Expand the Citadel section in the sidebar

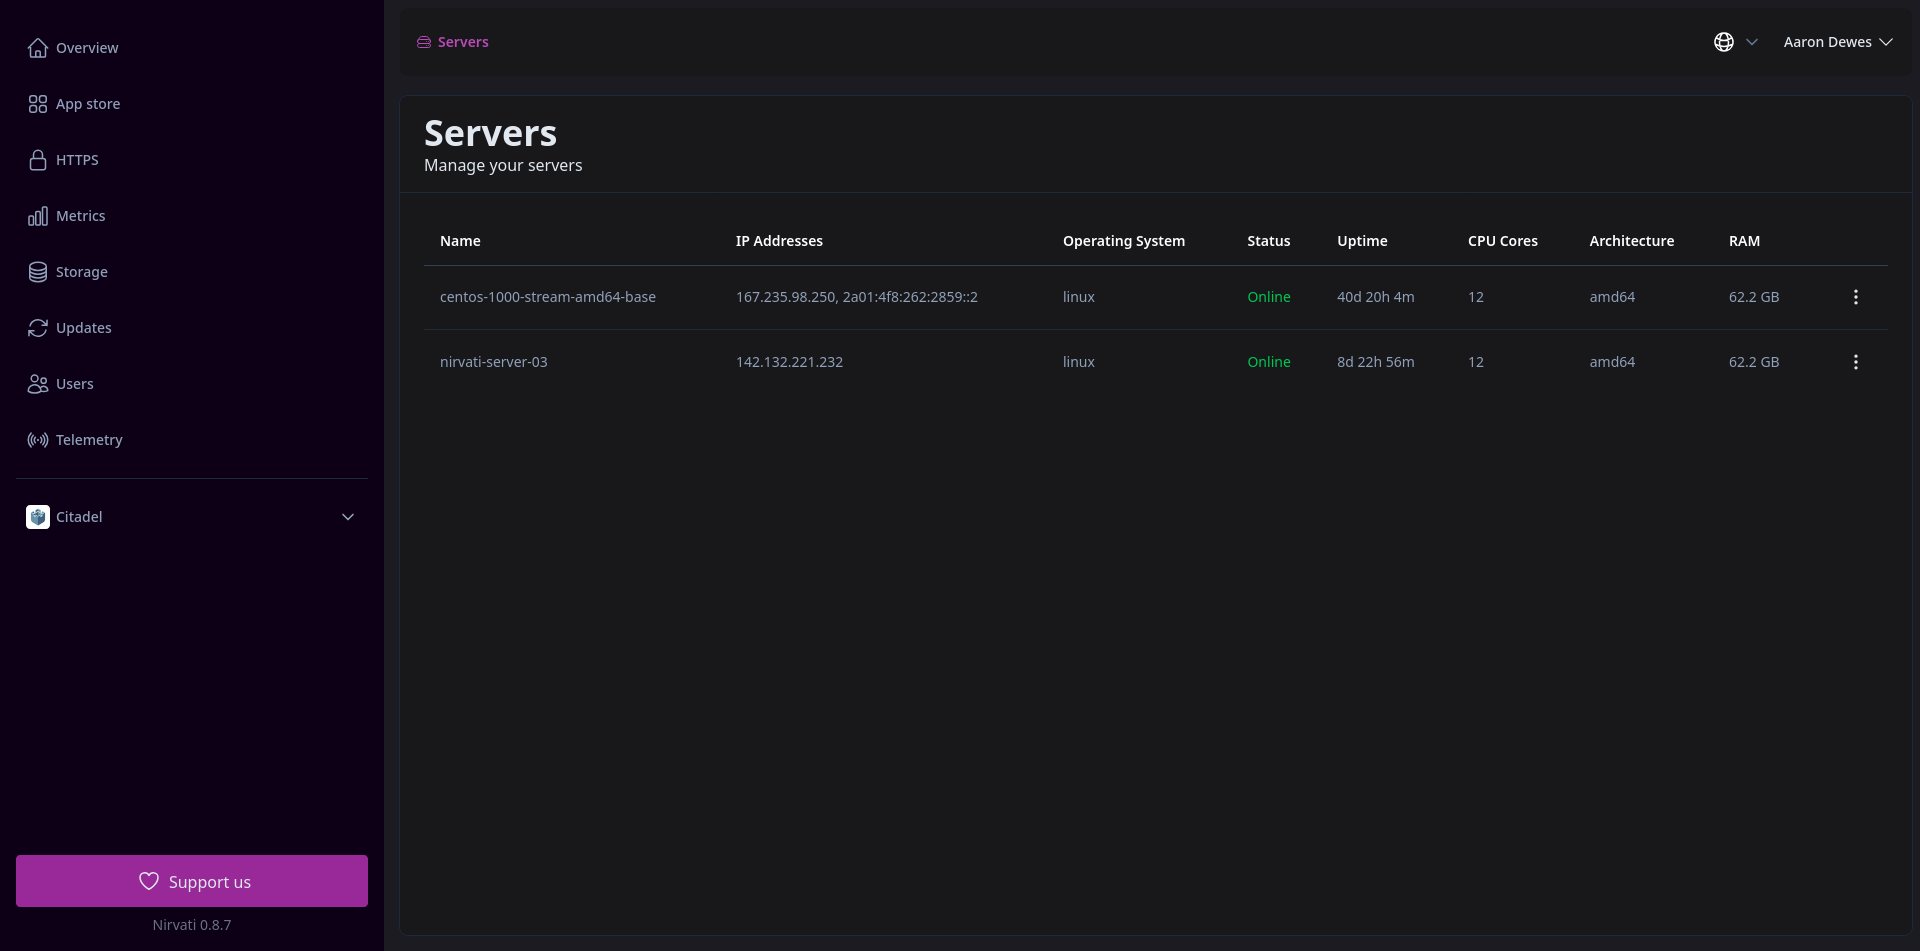347,517
